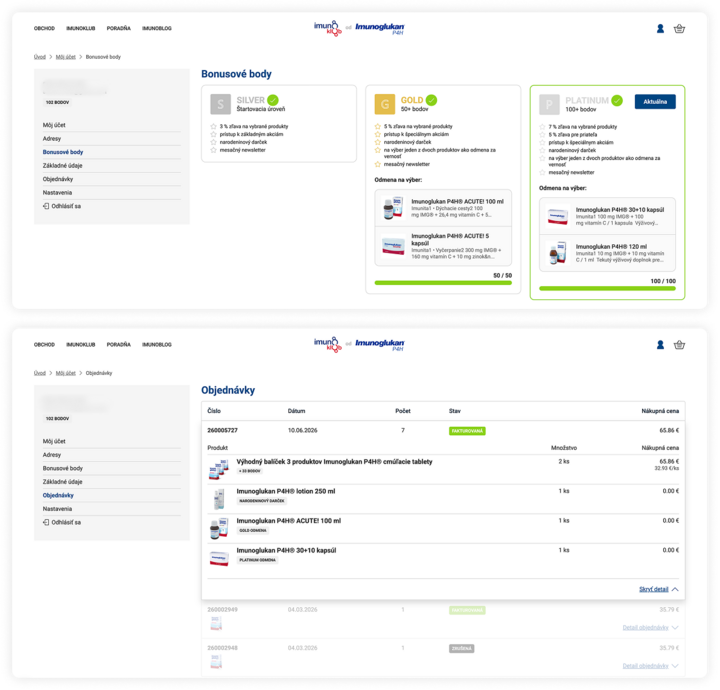Click green checkmark next to GOLD
This screenshot has width=720, height=690.
[431, 100]
